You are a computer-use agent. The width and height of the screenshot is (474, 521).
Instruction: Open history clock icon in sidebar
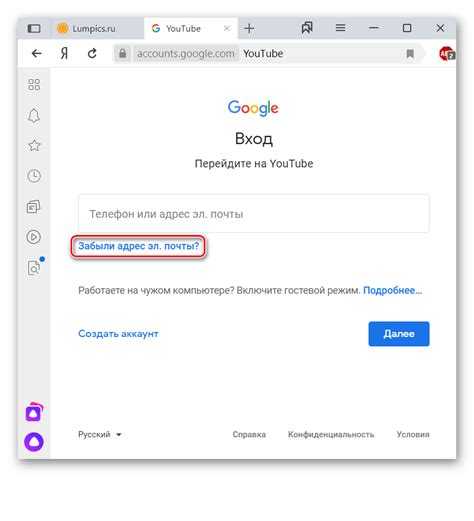[34, 176]
